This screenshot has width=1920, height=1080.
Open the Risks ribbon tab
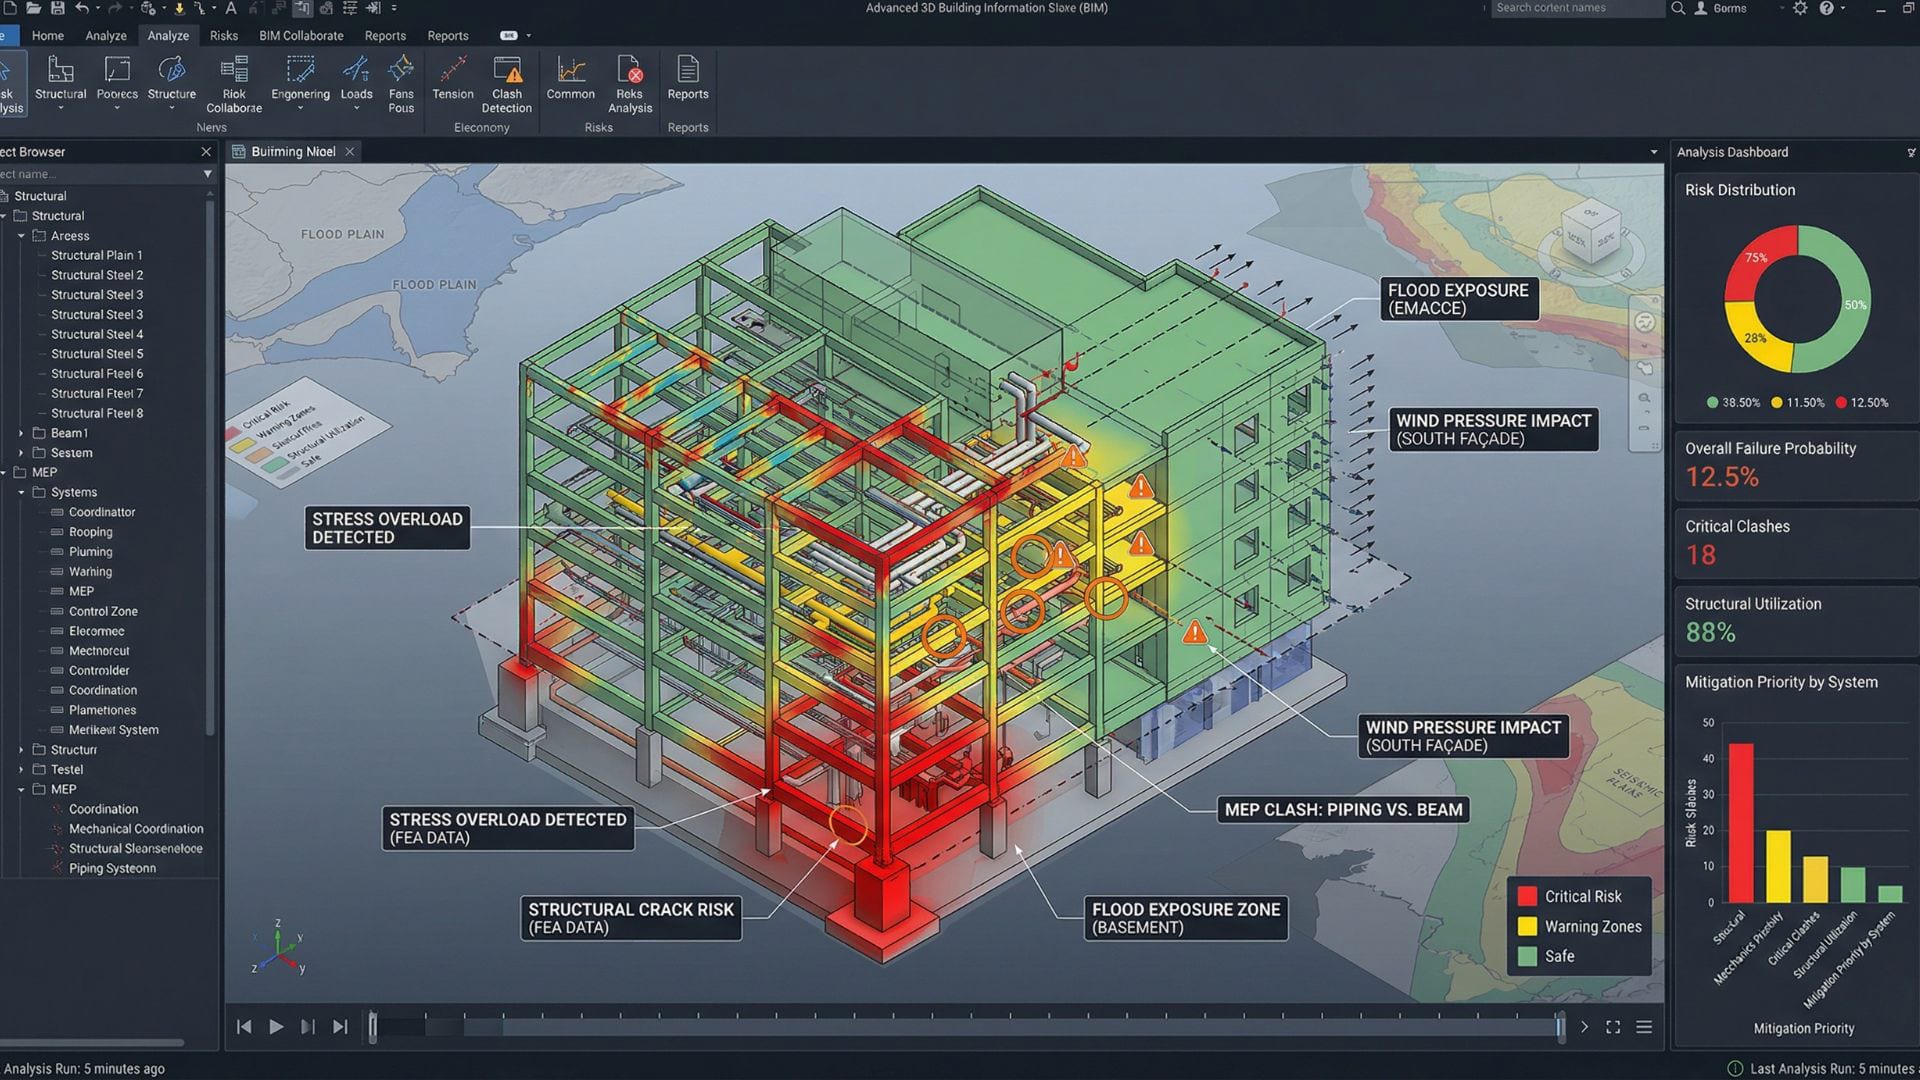click(x=224, y=35)
